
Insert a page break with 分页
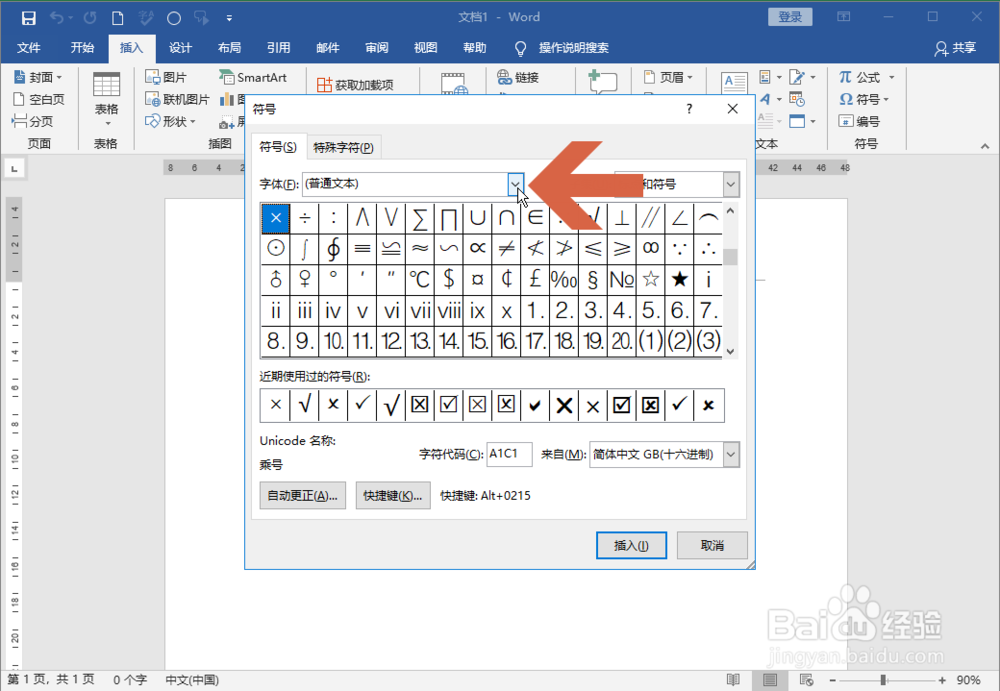tap(30, 120)
